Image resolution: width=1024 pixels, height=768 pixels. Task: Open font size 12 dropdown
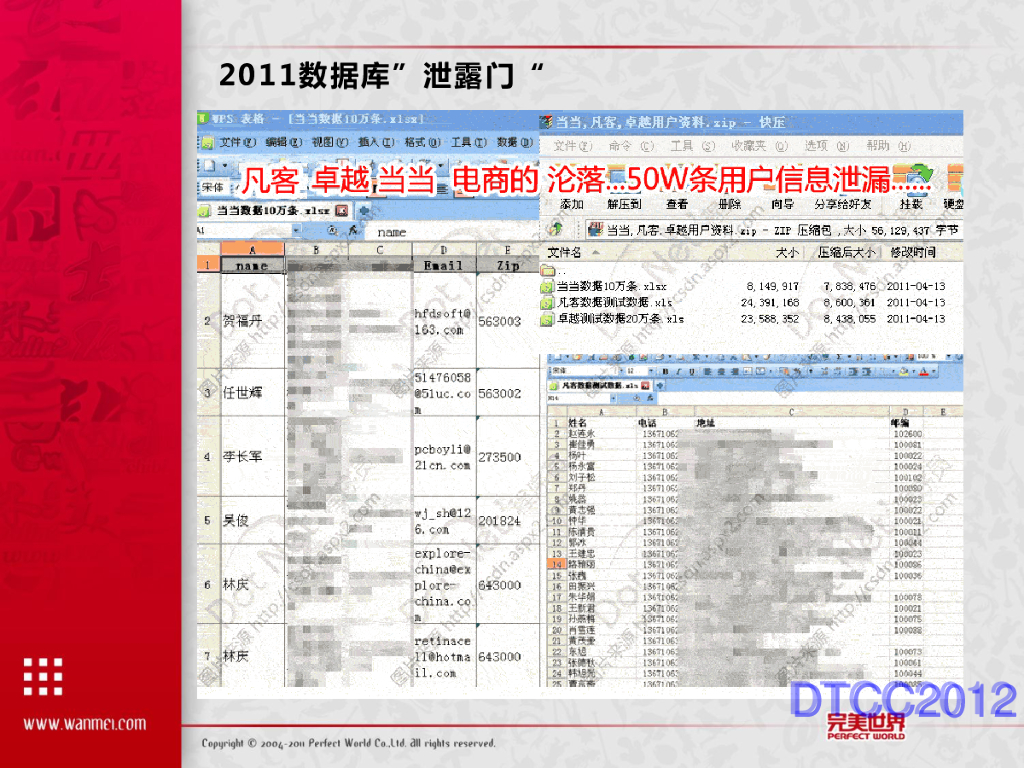tap(651, 371)
